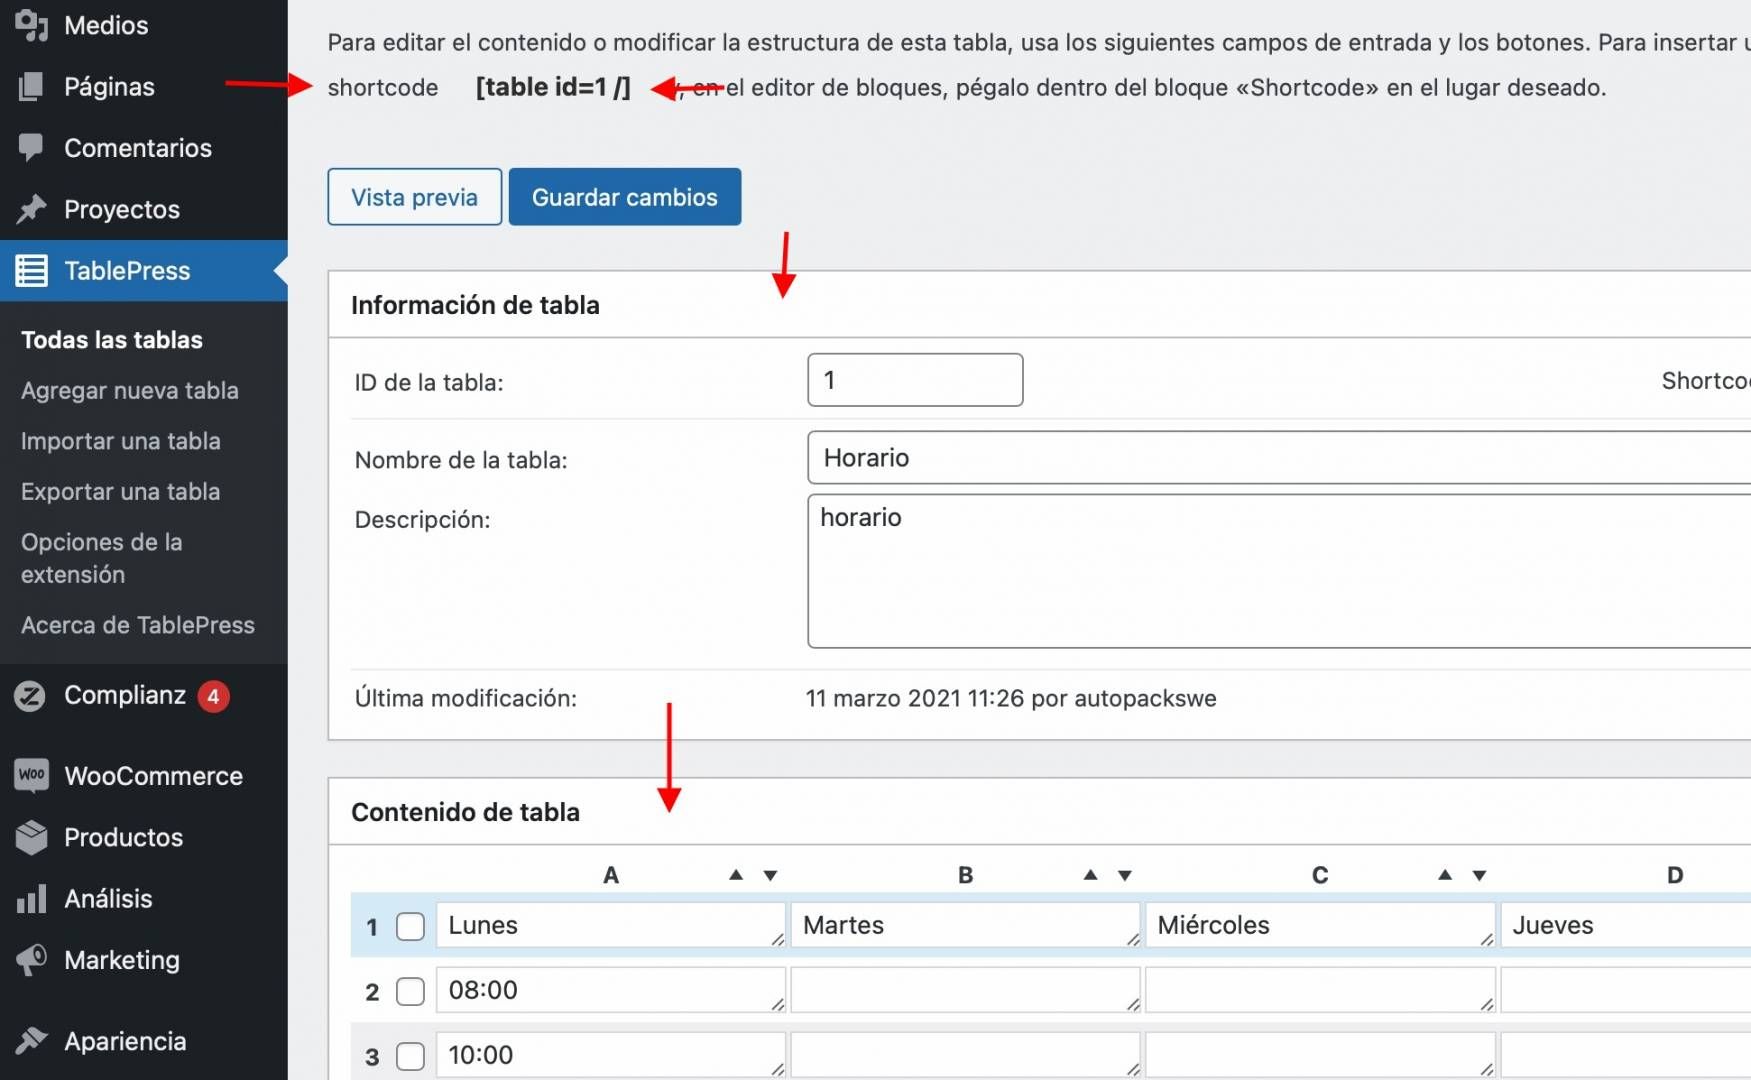This screenshot has height=1080, width=1751.
Task: Click Vista previa button
Action: click(415, 197)
